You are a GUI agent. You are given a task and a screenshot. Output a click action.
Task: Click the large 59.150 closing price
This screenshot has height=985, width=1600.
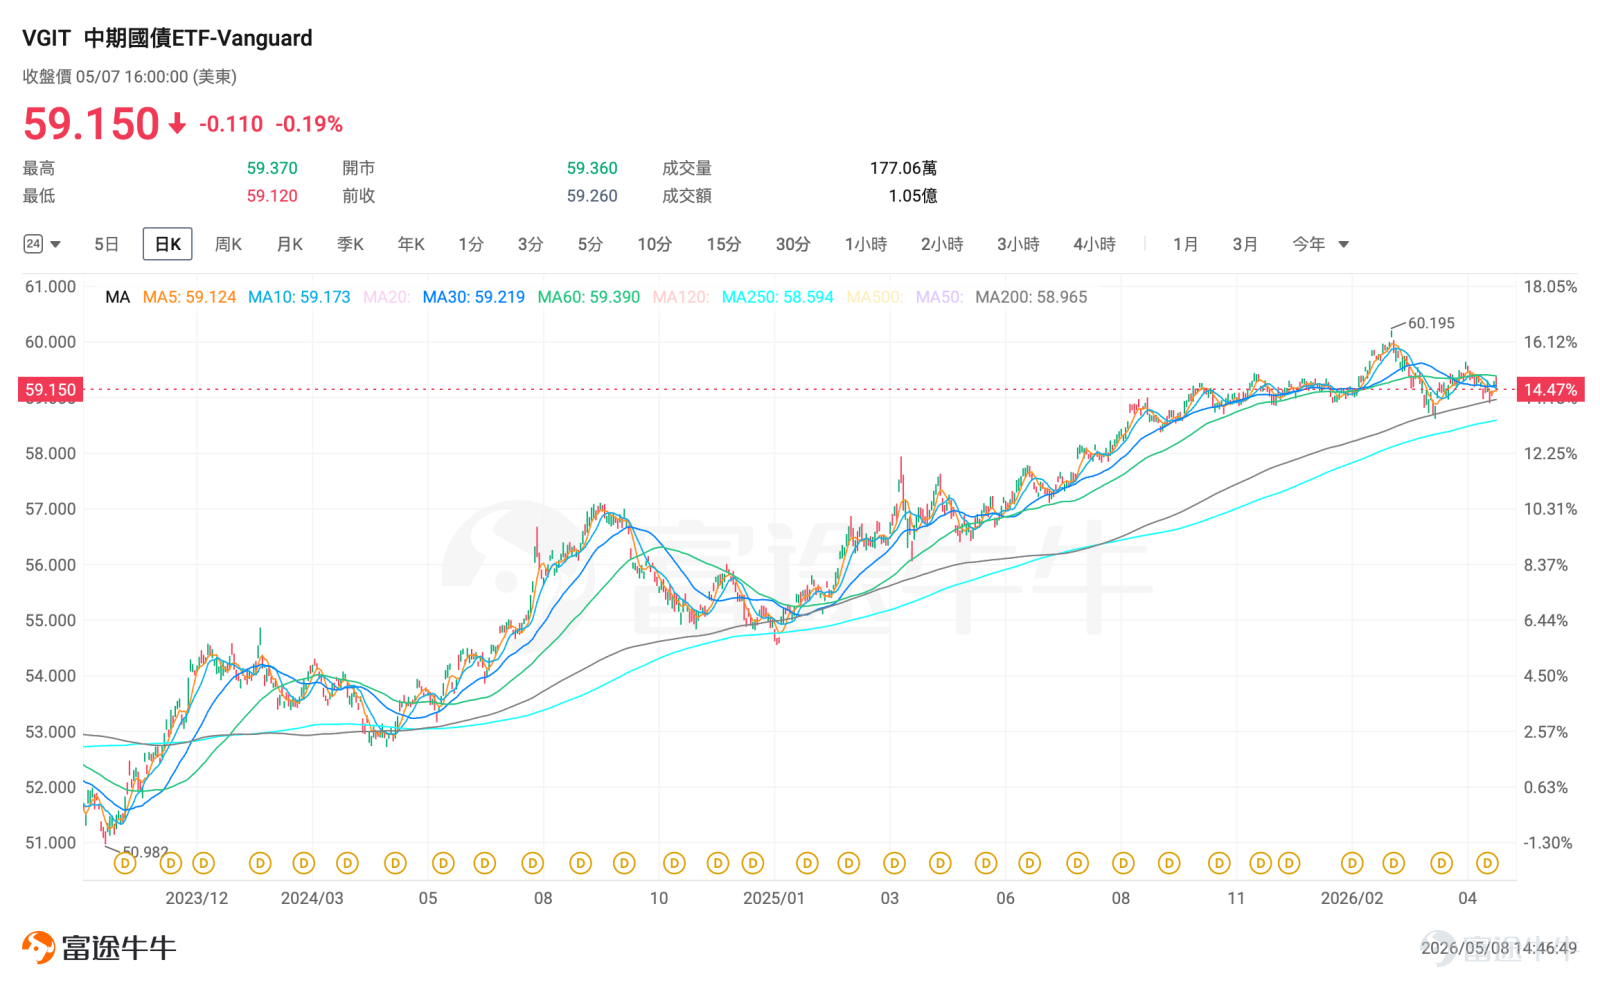click(91, 124)
